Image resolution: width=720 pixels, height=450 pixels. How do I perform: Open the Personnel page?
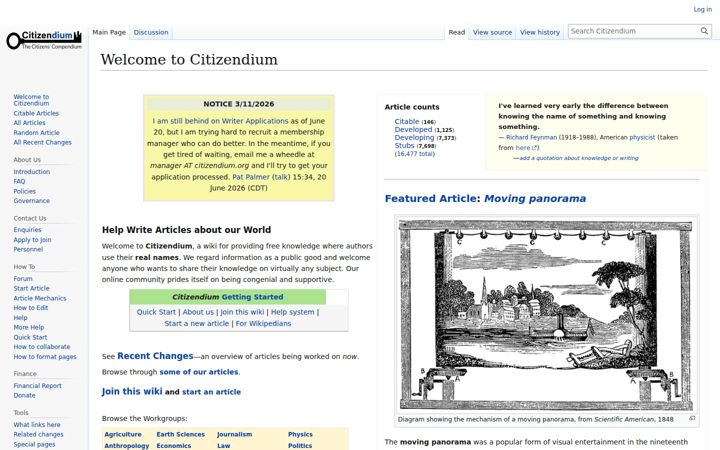click(x=28, y=249)
